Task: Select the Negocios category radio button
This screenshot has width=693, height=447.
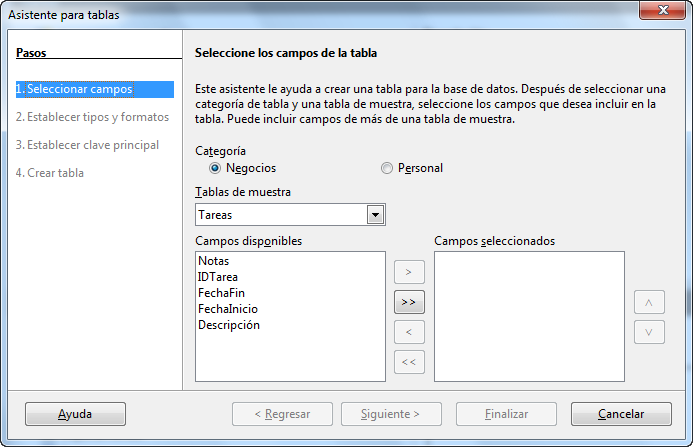Action: pyautogui.click(x=215, y=168)
